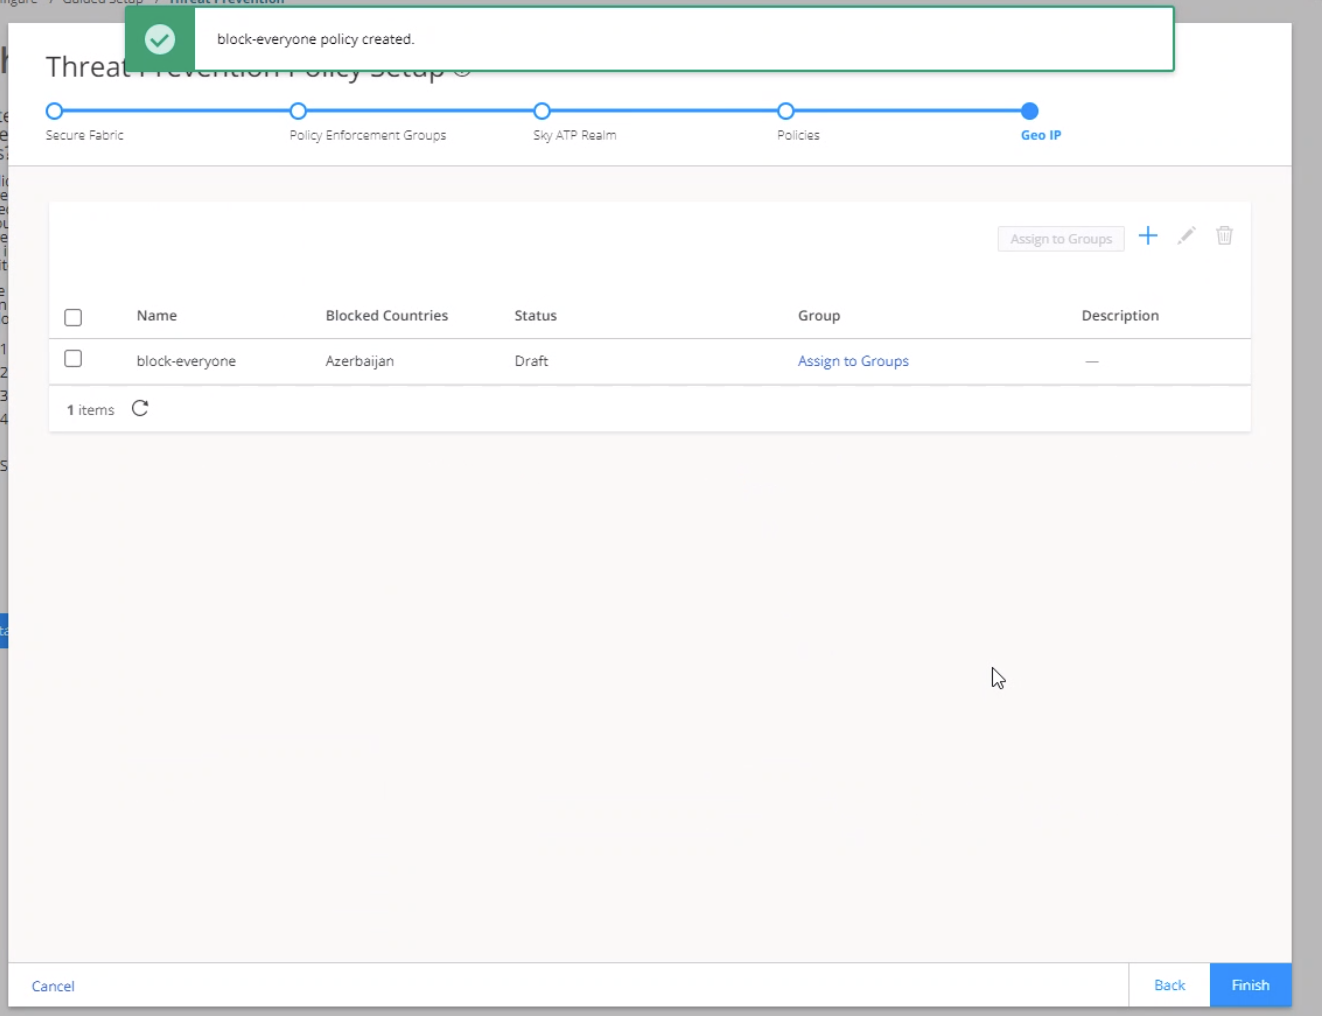Screen dimensions: 1322x1016
Task: Select all policies with header checkbox
Action: click(73, 317)
